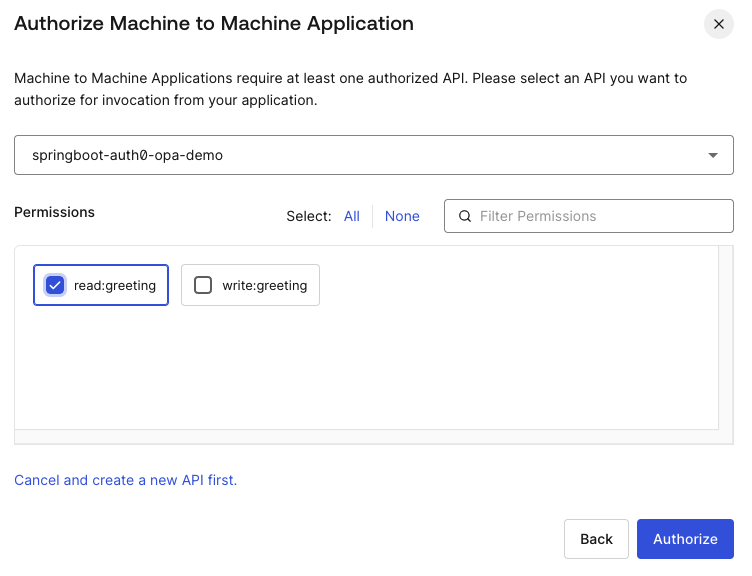This screenshot has width=752, height=576.
Task: Confirm with the Authorize button
Action: [x=685, y=539]
